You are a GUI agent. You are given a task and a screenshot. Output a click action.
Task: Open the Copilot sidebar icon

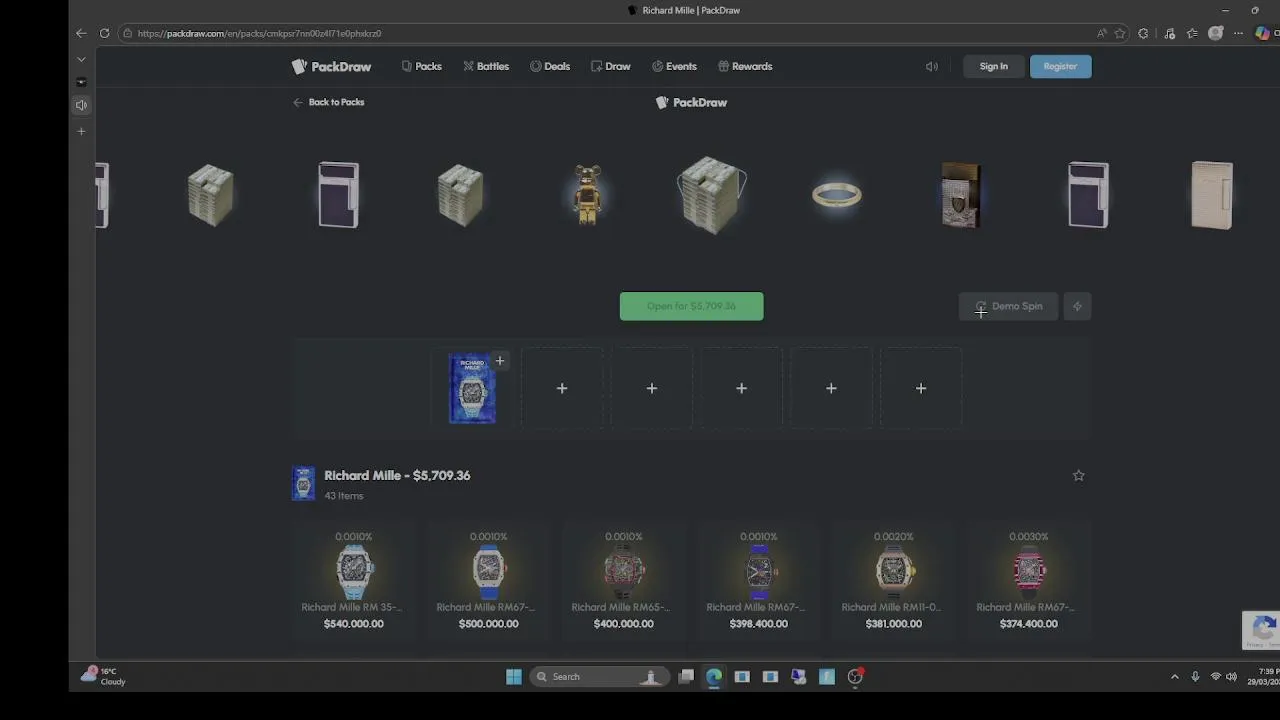[1263, 33]
